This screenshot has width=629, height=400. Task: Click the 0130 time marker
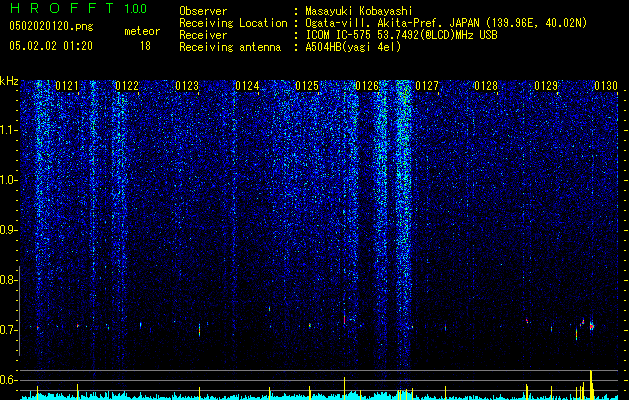coord(606,86)
